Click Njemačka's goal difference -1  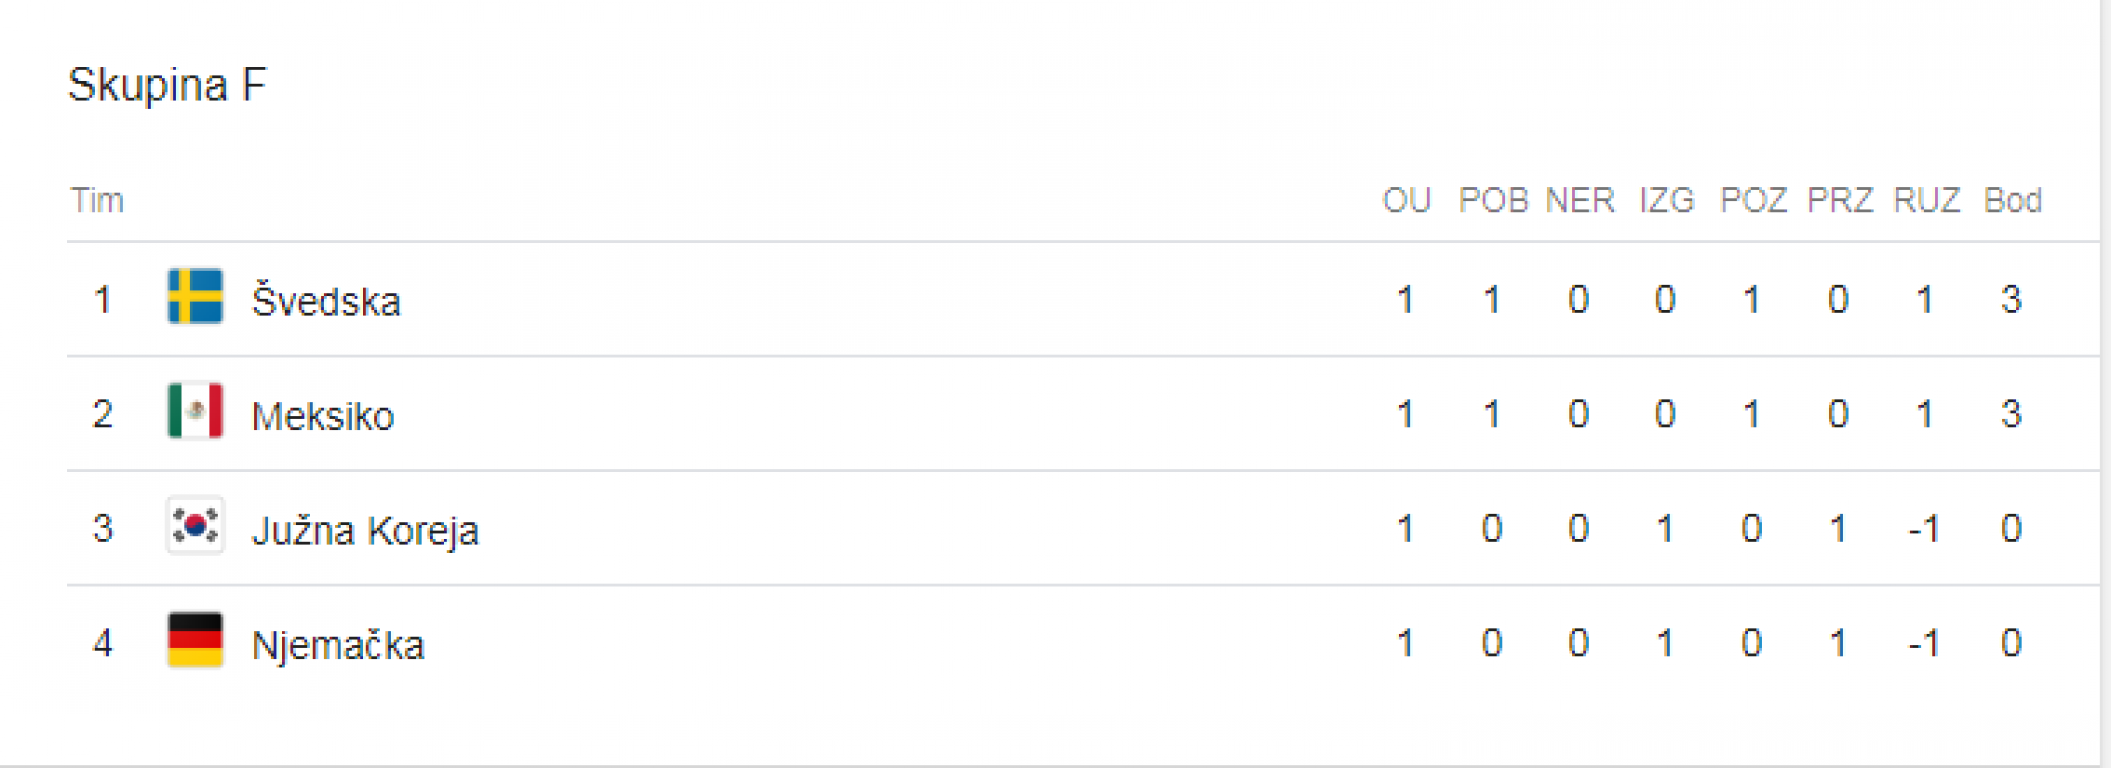tap(1924, 643)
